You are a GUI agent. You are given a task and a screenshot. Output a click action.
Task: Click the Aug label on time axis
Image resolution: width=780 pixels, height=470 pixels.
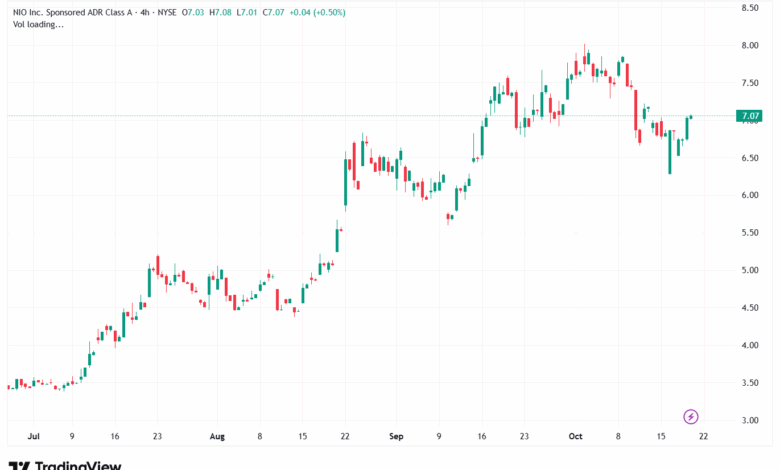point(218,437)
